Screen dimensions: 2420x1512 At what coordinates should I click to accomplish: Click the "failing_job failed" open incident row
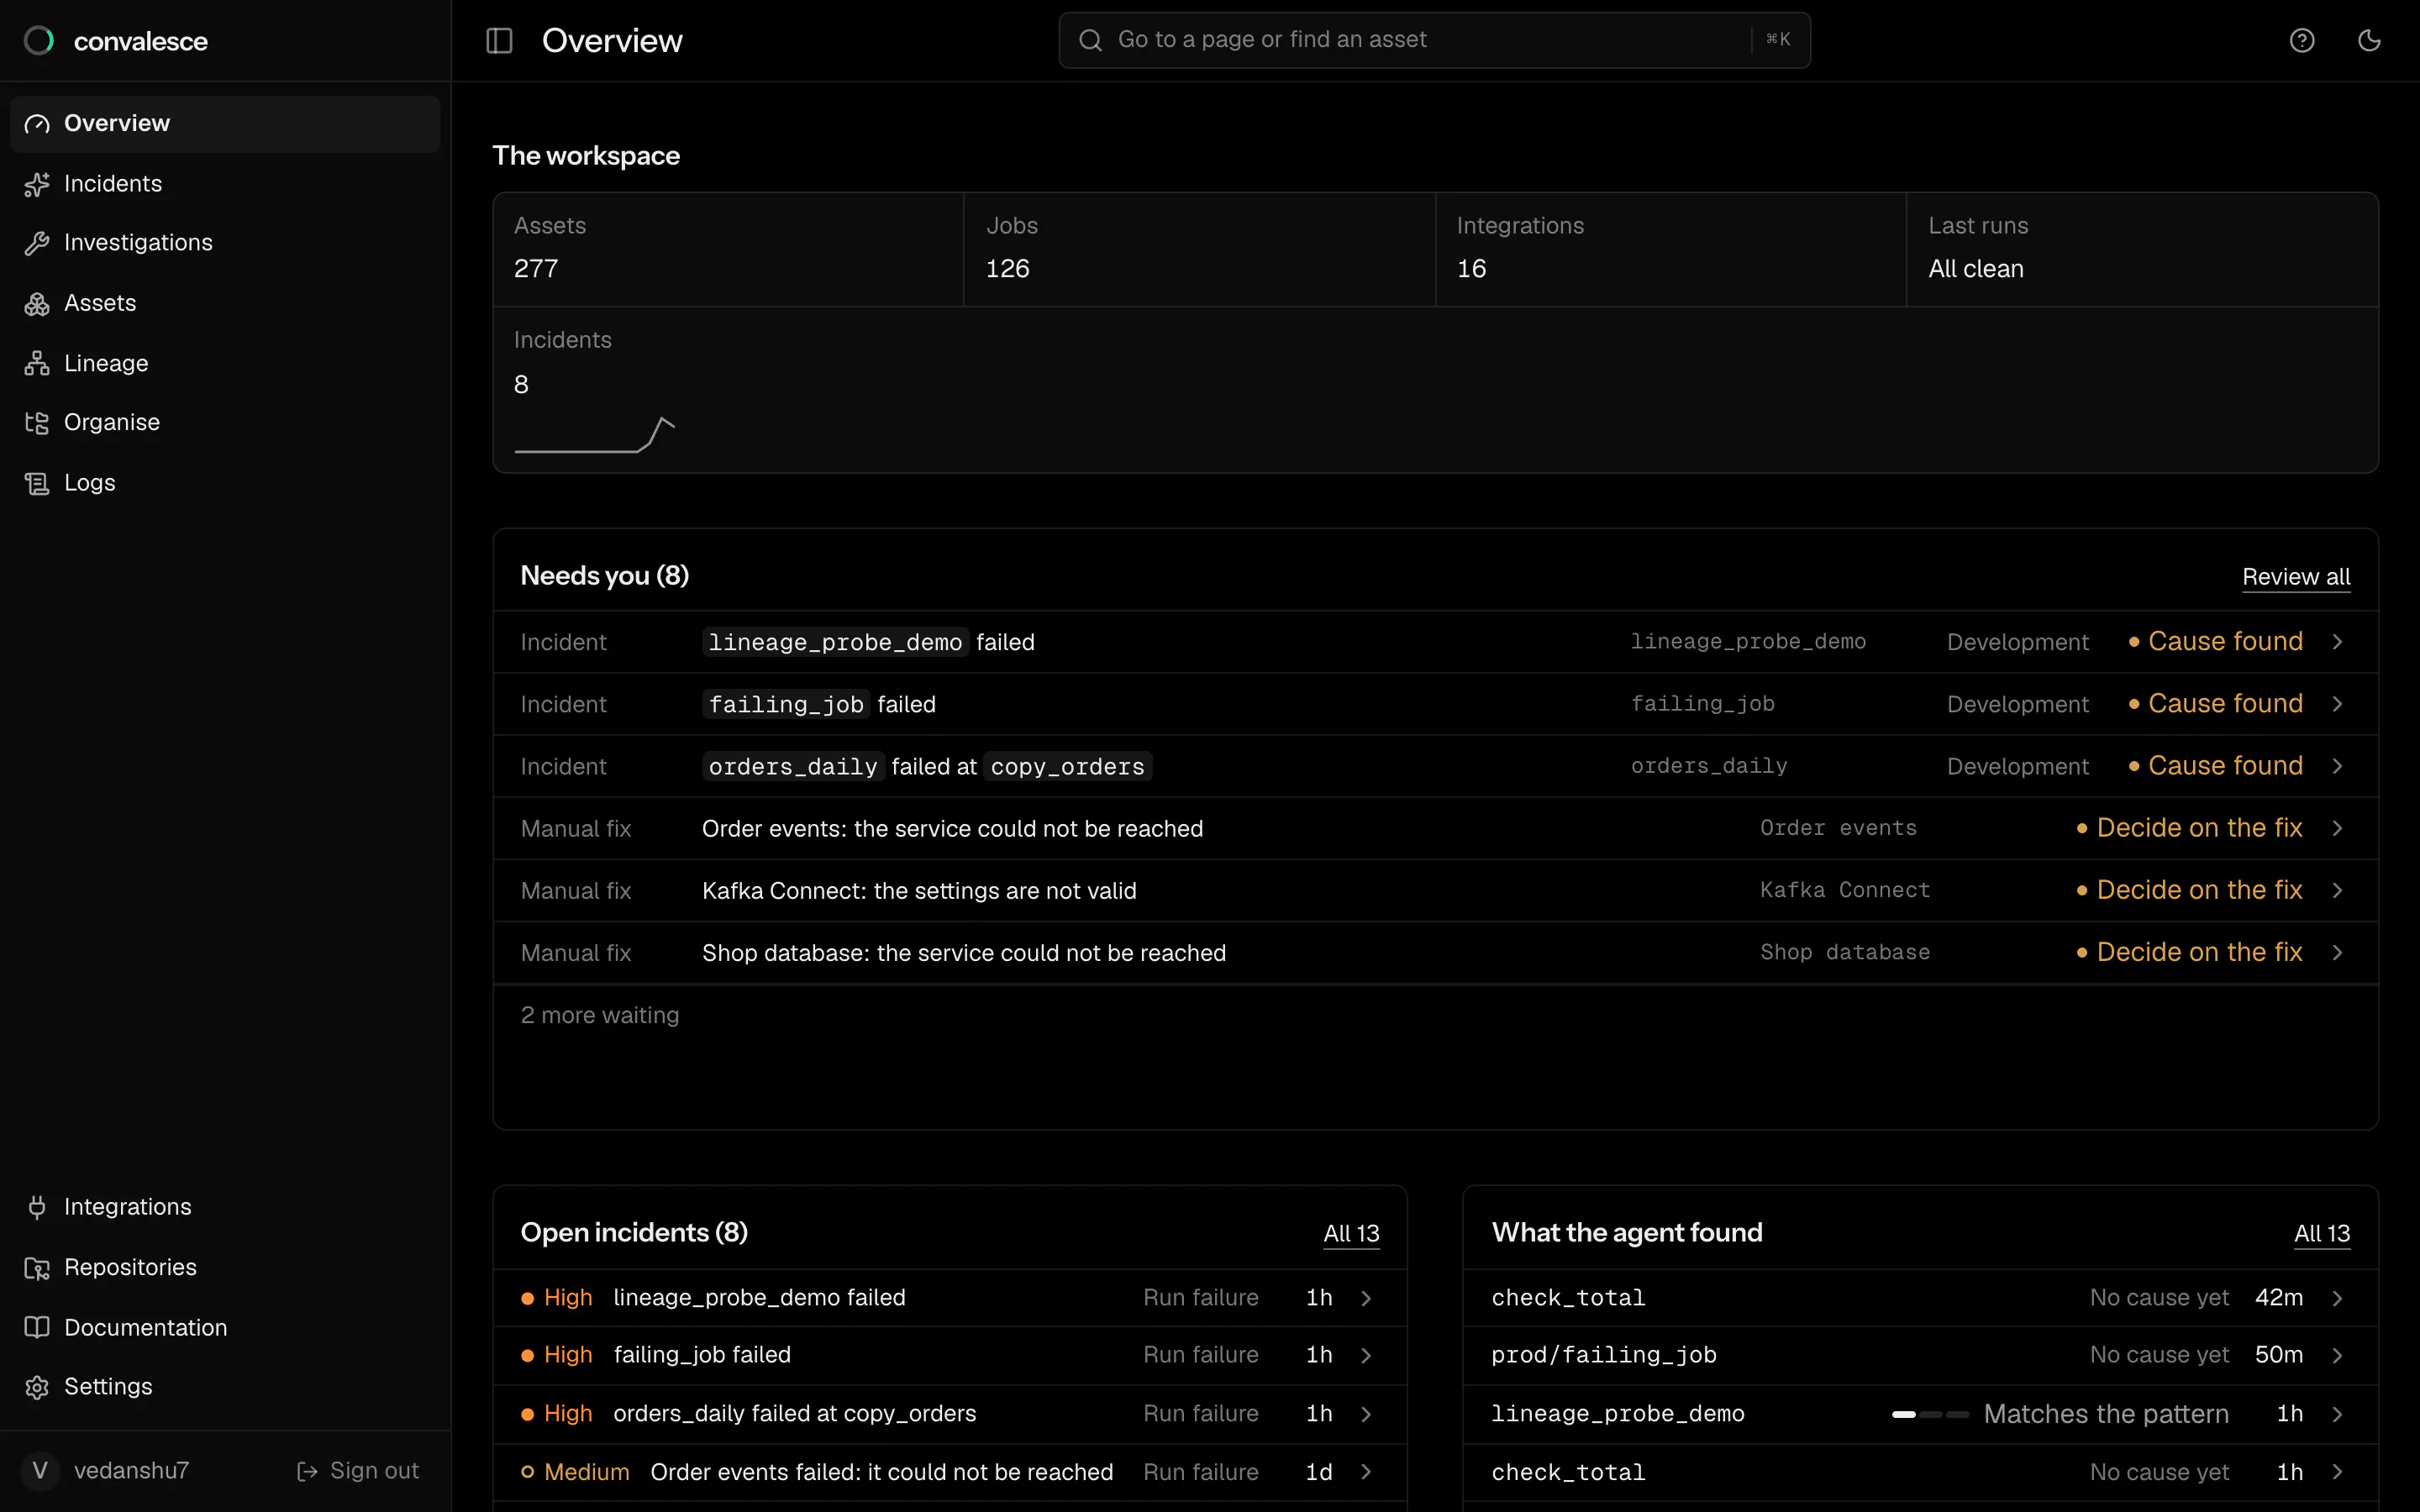(x=950, y=1355)
